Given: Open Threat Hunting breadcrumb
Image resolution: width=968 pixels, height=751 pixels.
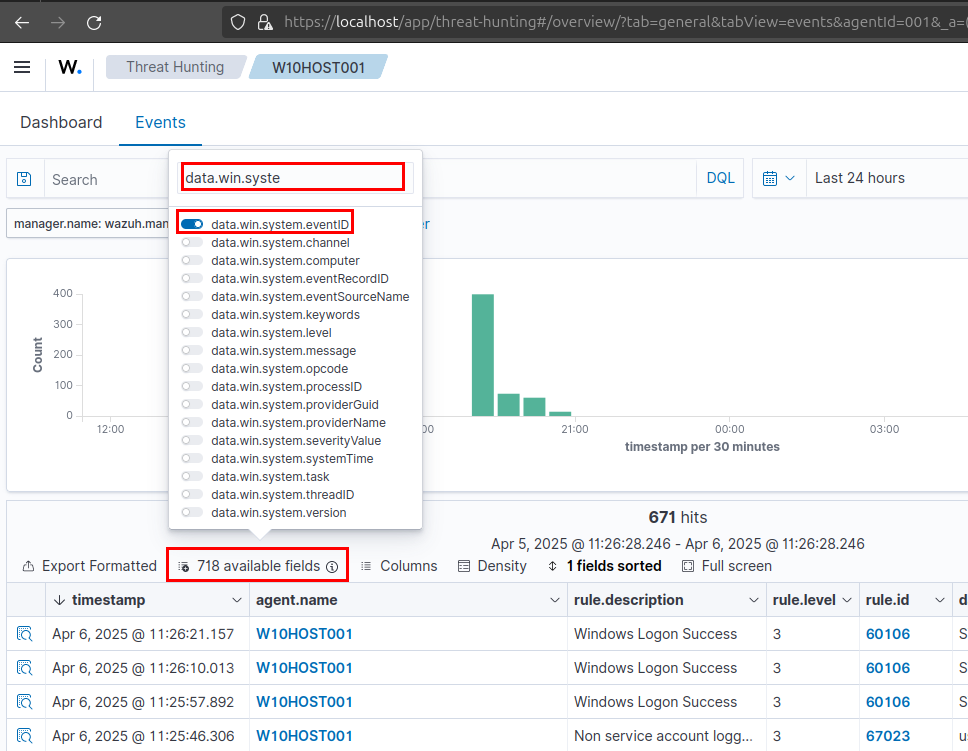Looking at the screenshot, I should (175, 67).
